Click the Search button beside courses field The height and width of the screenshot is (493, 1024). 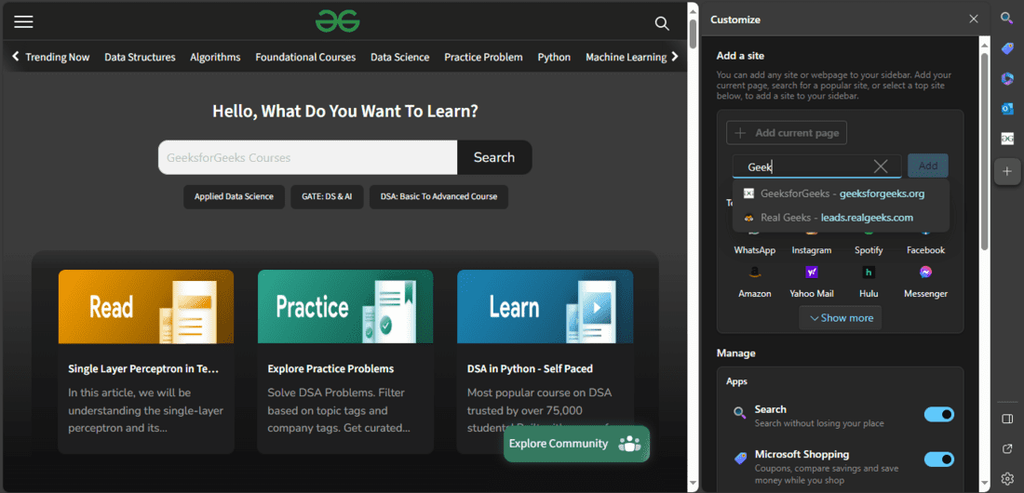494,157
